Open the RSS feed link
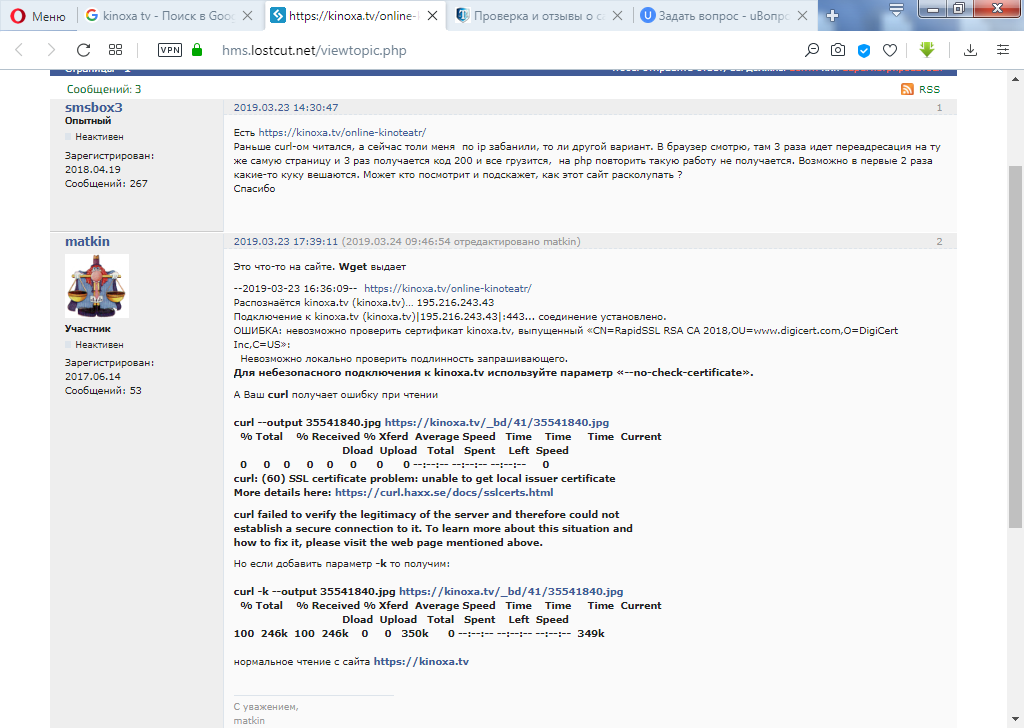This screenshot has width=1024, height=728. point(929,89)
